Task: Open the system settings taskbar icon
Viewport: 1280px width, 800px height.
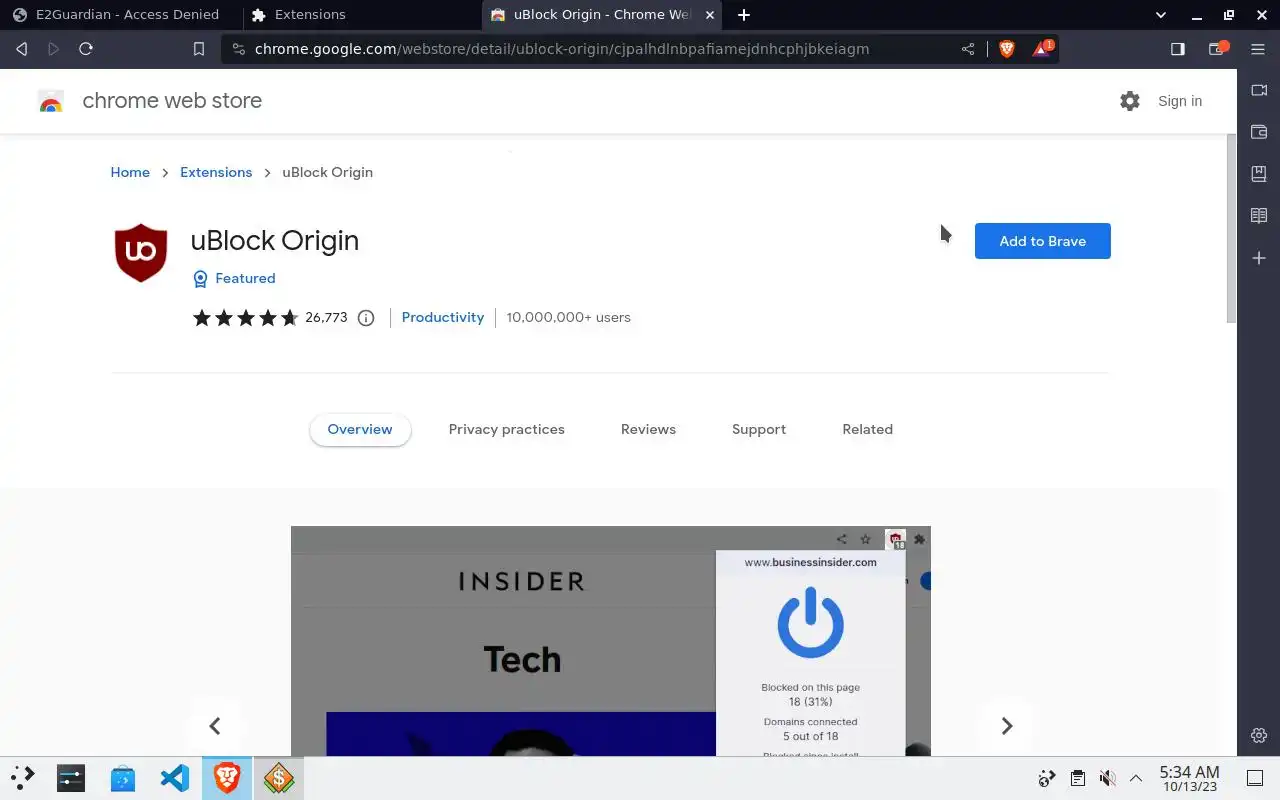Action: pos(71,778)
